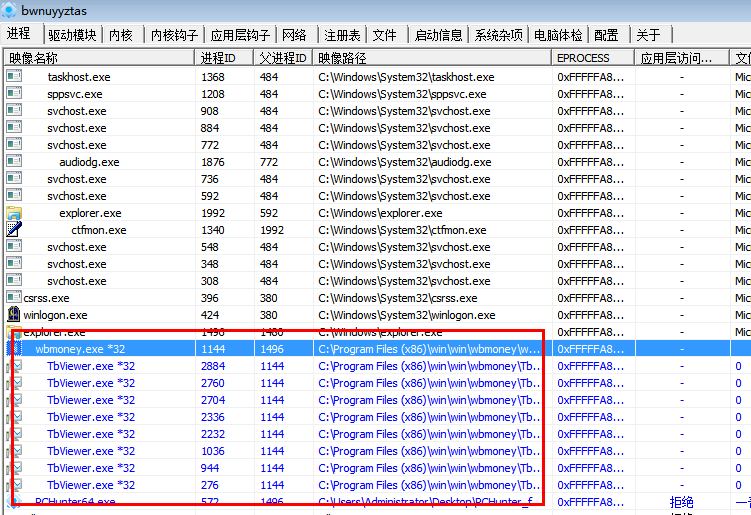Click icon of svchost.exe PID 592

point(14,195)
